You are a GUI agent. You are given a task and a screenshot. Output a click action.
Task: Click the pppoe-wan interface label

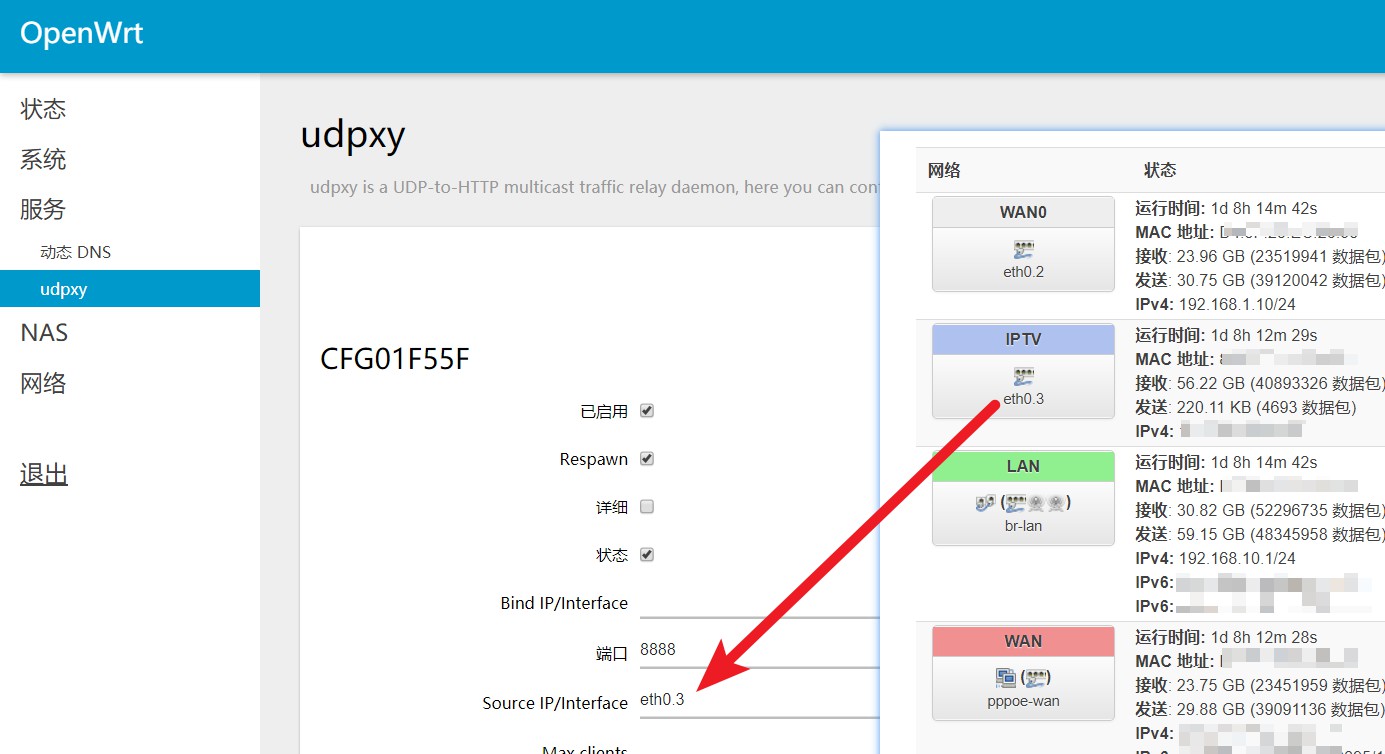pos(1023,701)
